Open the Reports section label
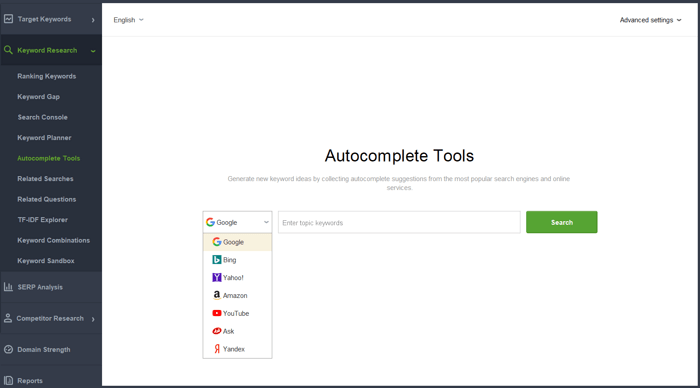The width and height of the screenshot is (700, 388). coord(30,381)
